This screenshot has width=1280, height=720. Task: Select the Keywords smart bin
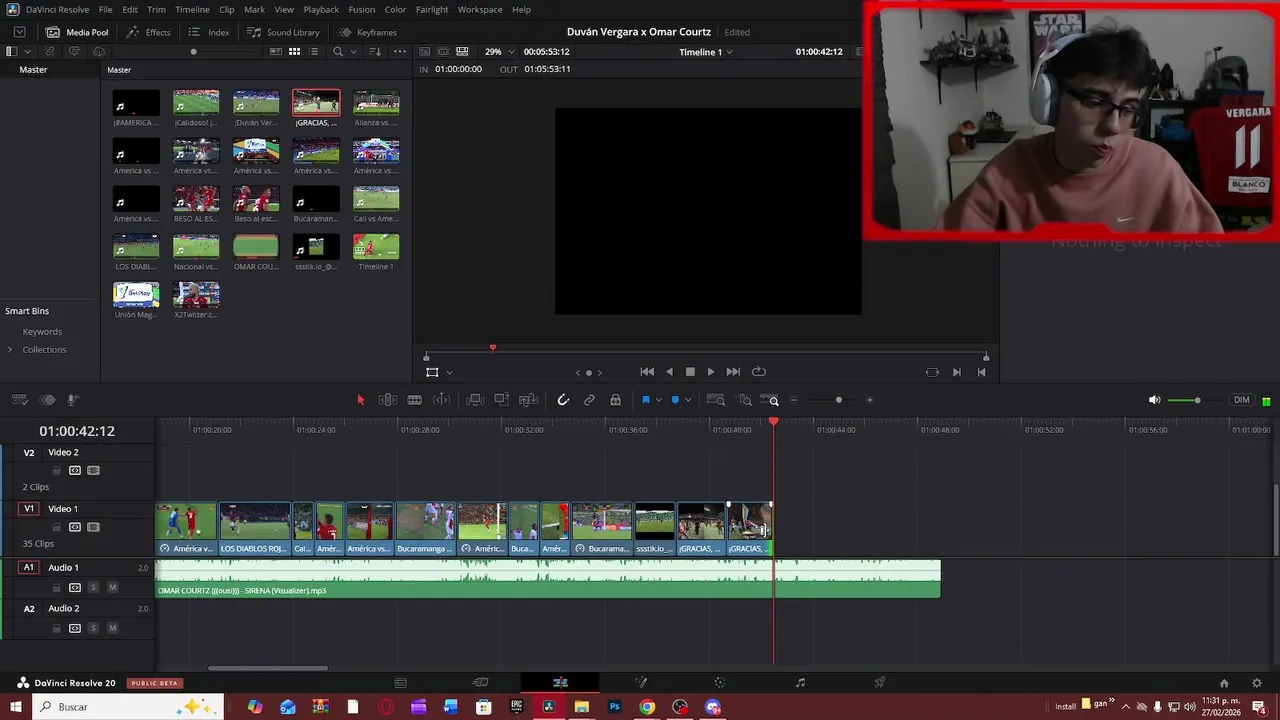coord(42,332)
